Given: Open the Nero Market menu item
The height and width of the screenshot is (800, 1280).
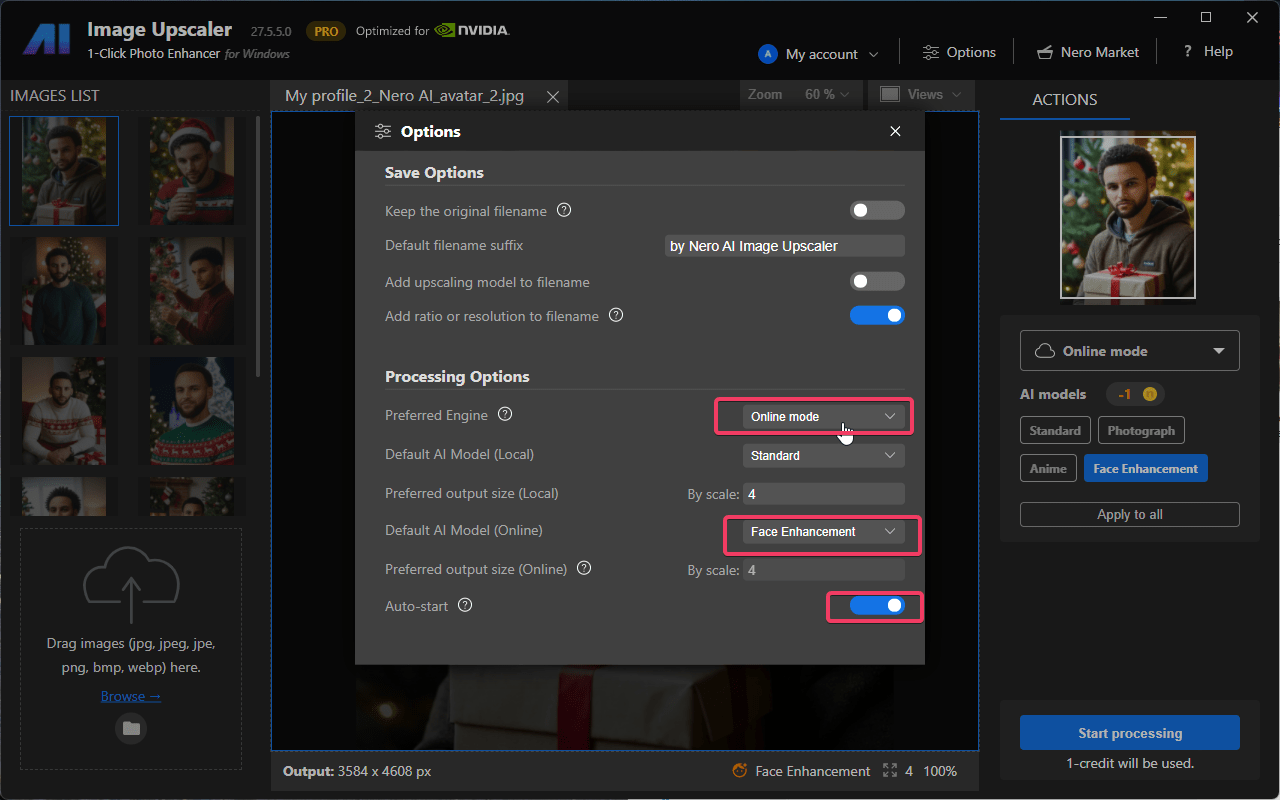Looking at the screenshot, I should (1087, 52).
